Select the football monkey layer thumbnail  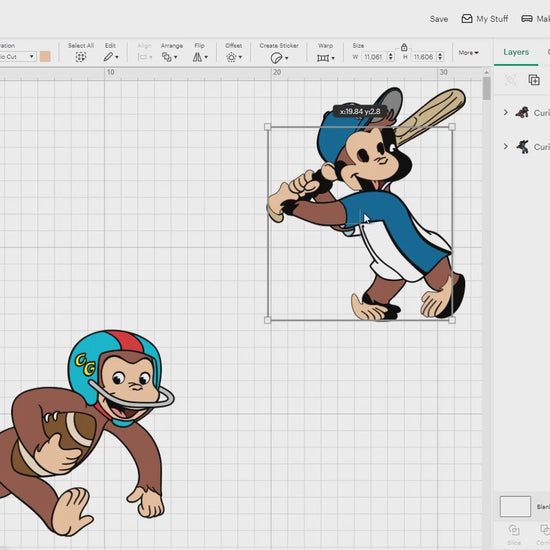(522, 113)
